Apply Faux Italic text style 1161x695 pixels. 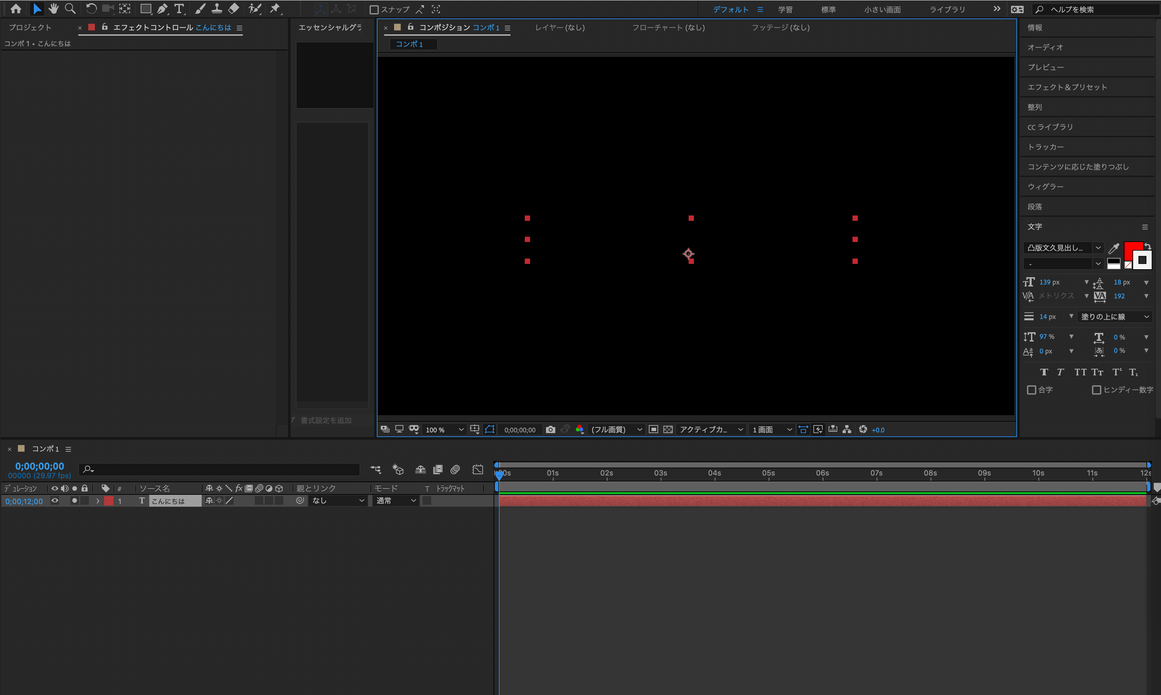(x=1060, y=372)
